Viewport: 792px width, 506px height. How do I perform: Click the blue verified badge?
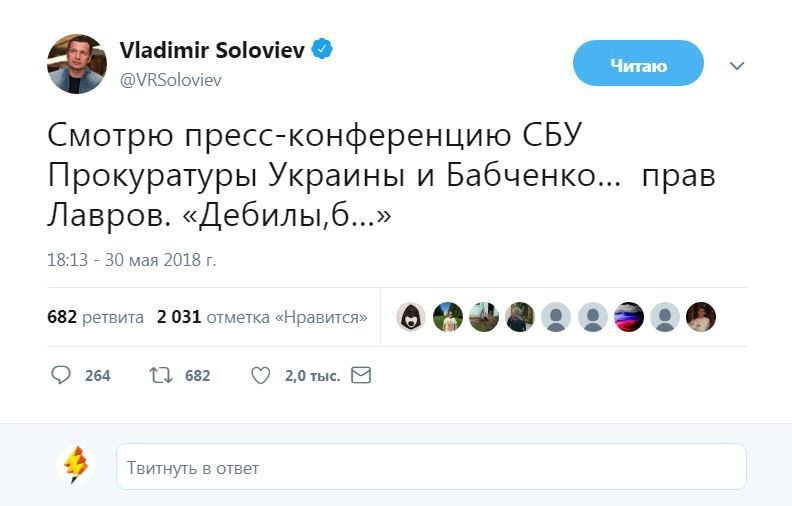coord(322,50)
